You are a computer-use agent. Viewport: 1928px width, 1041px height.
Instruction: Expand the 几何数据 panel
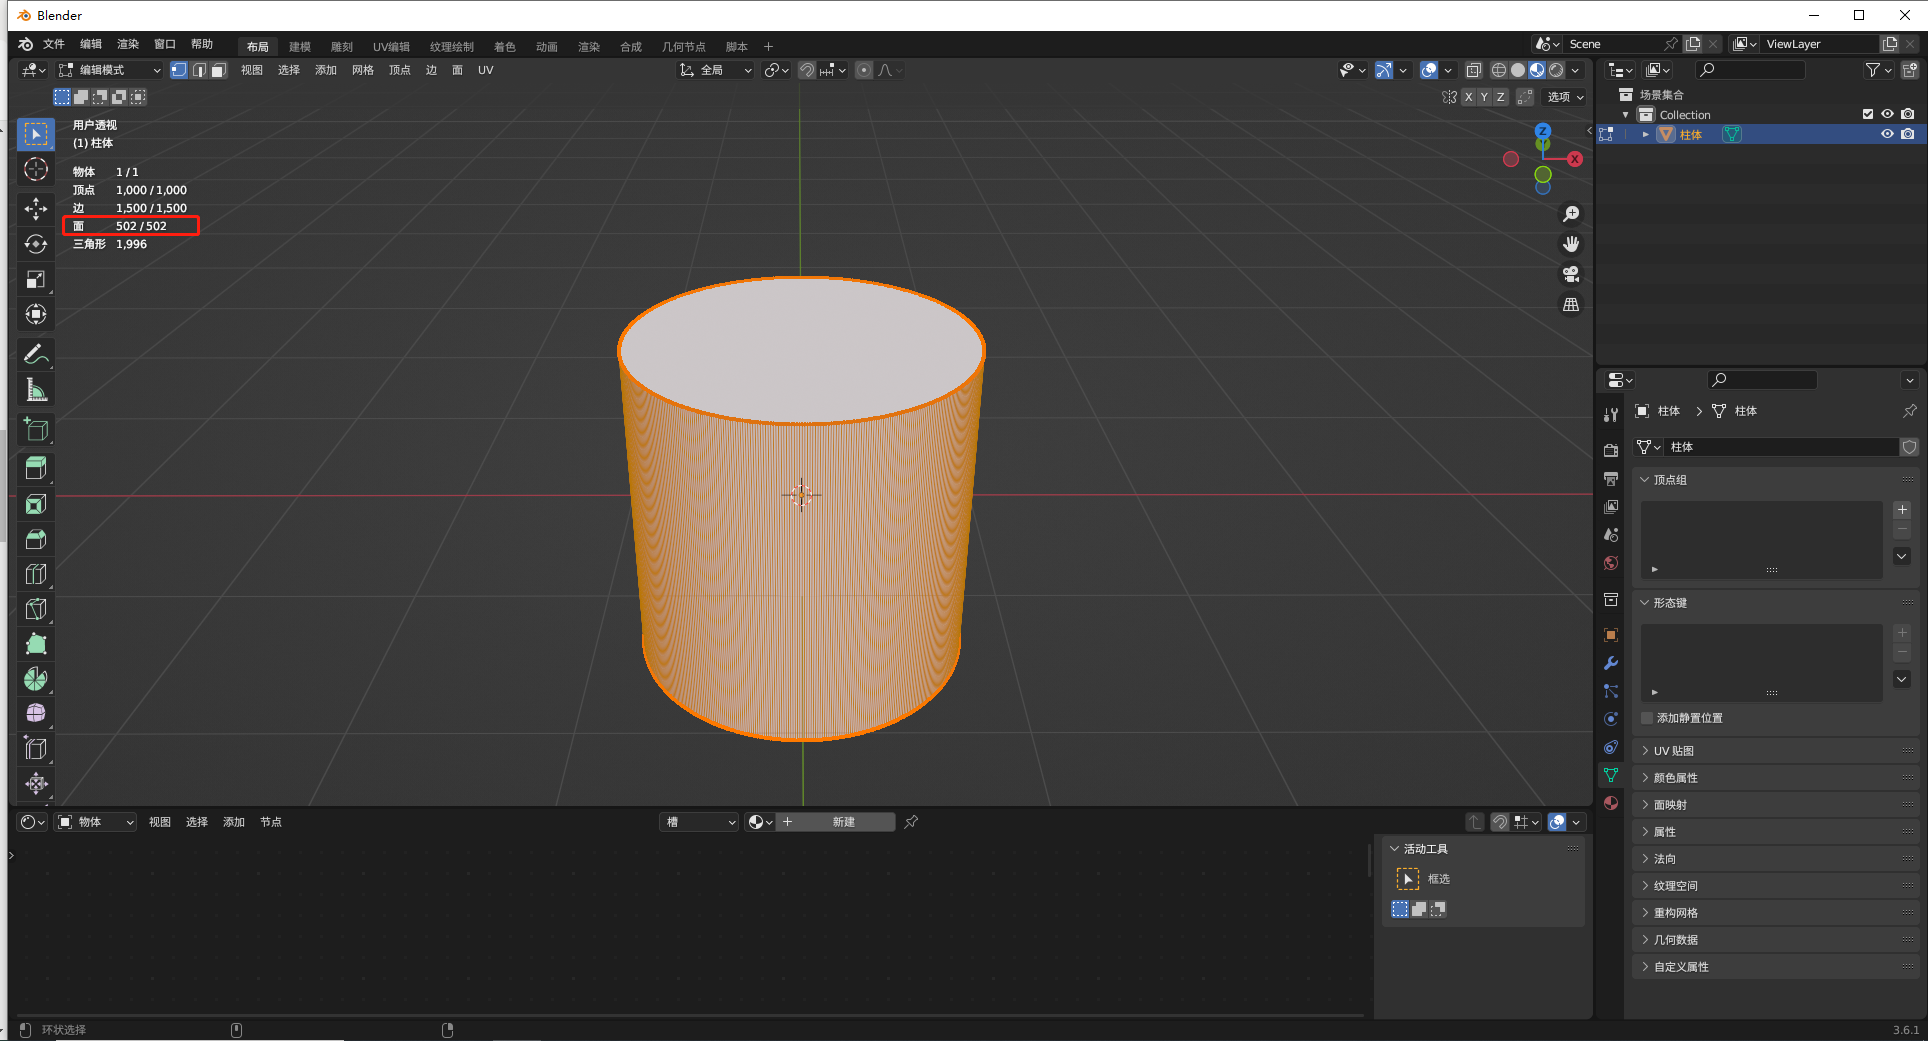tap(1675, 940)
